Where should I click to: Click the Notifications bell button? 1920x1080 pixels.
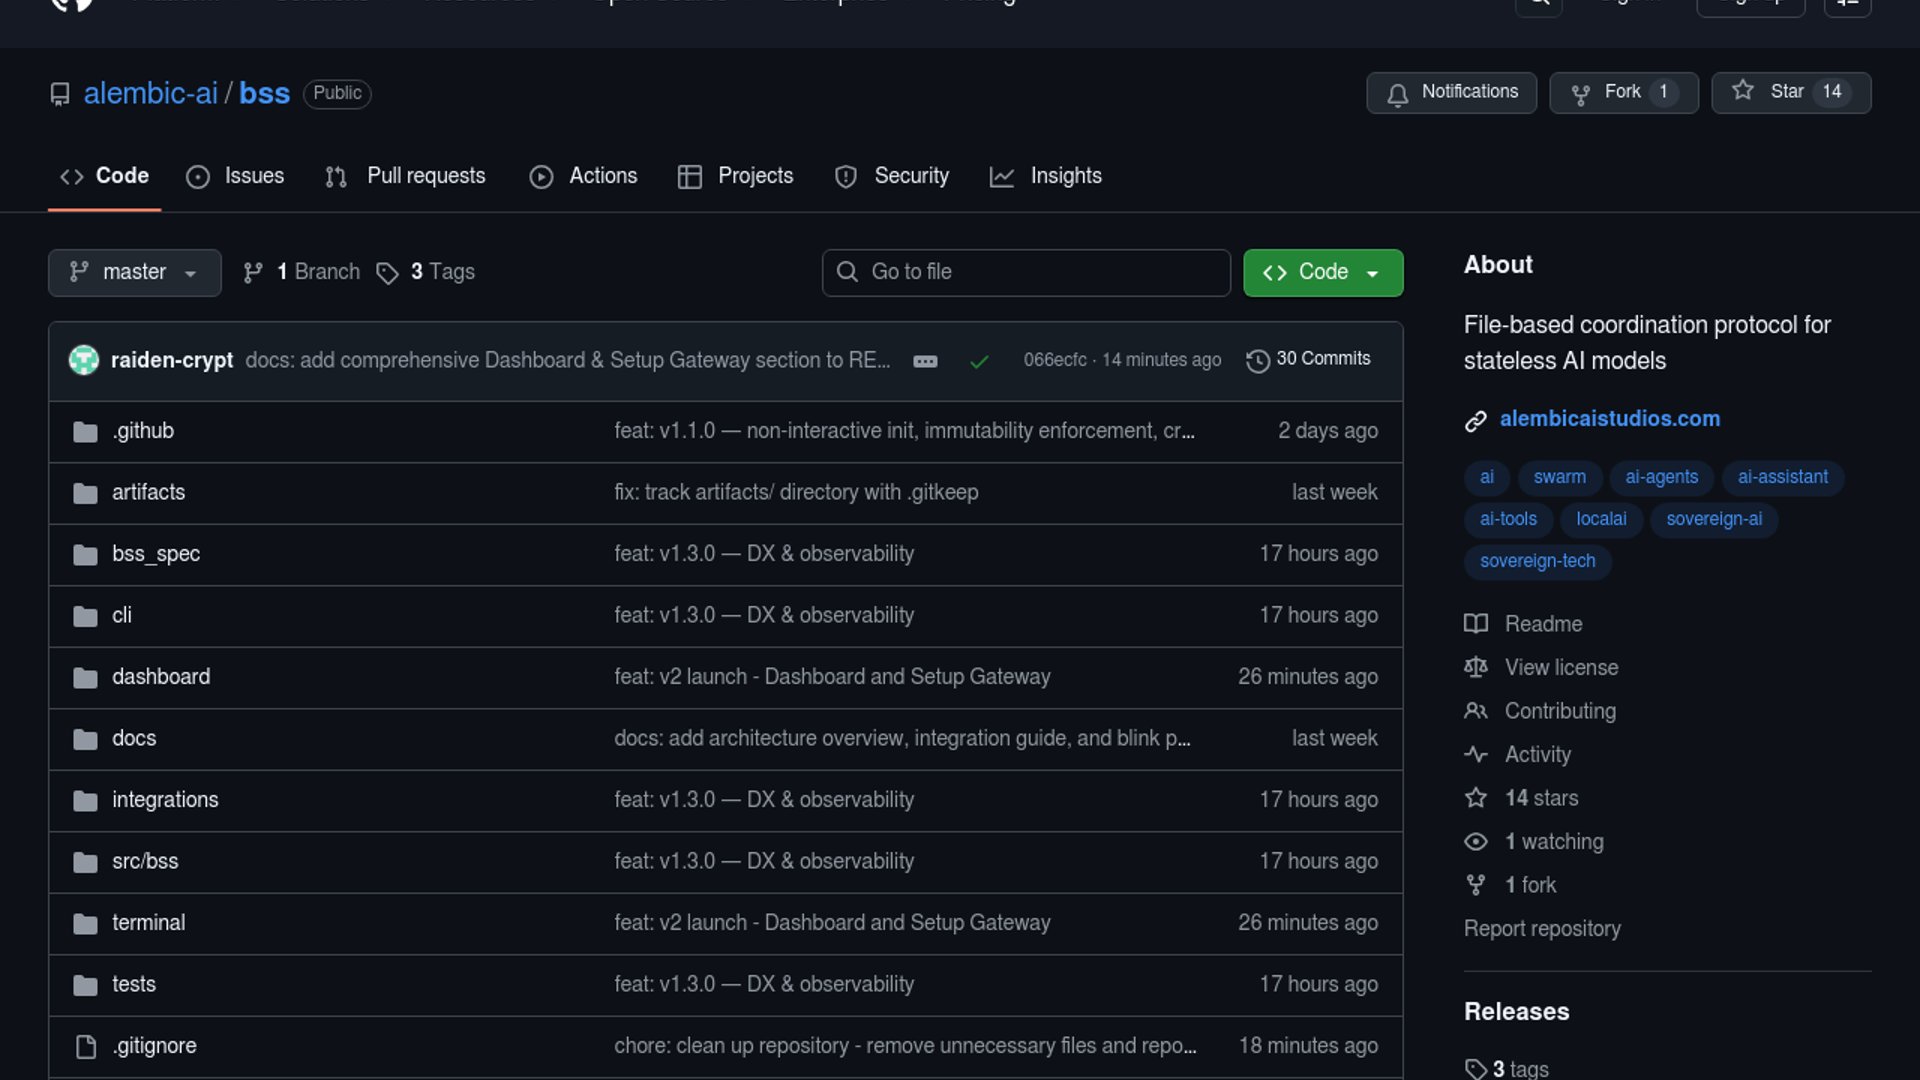coord(1451,92)
